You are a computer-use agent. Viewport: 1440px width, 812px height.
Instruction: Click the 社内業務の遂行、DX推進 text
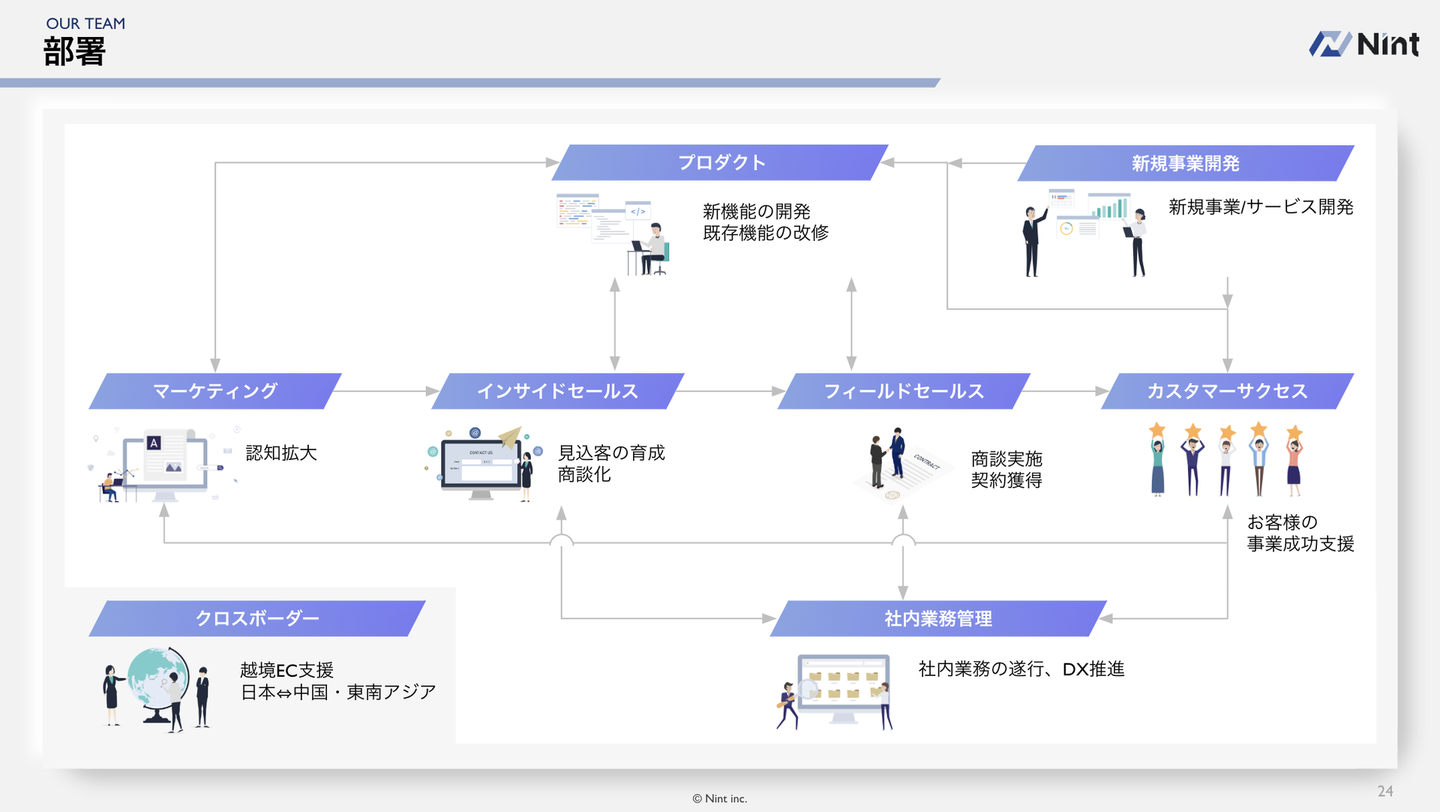tap(1021, 669)
